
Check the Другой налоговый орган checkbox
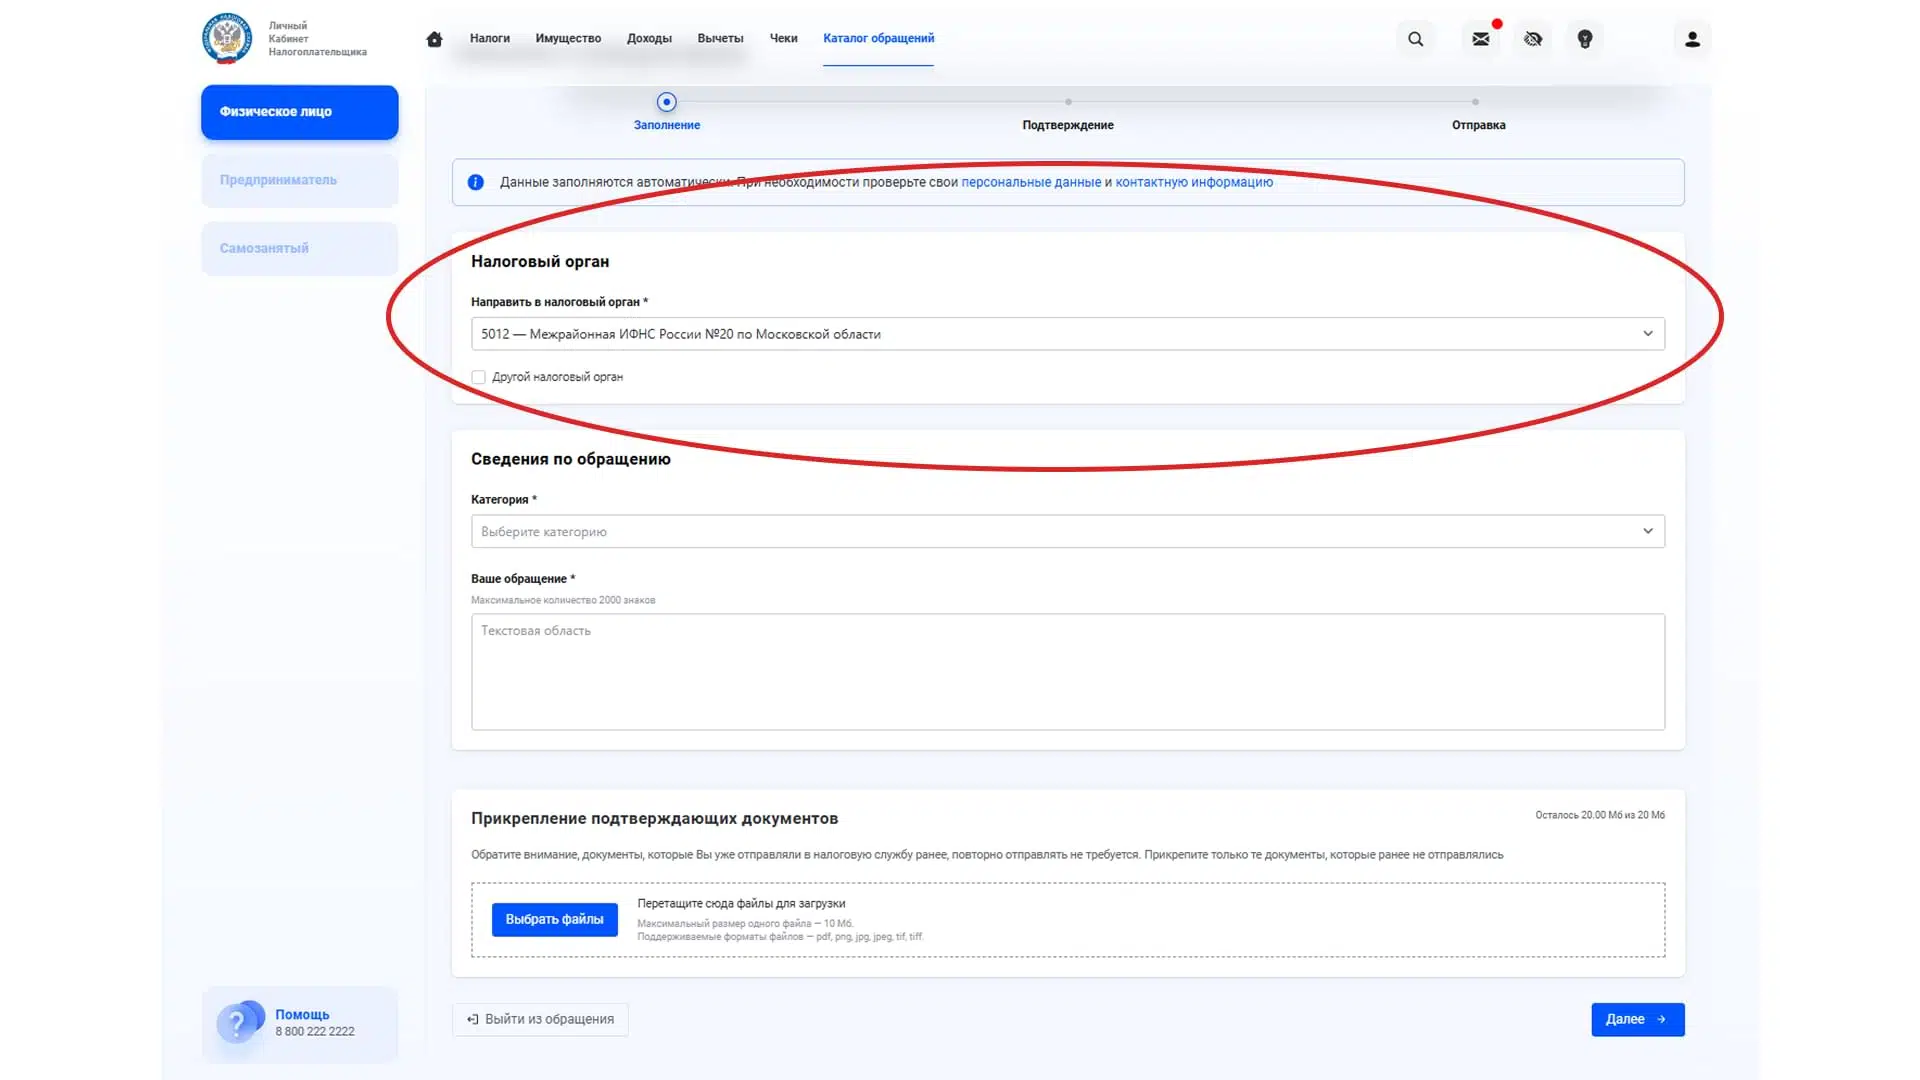click(479, 377)
